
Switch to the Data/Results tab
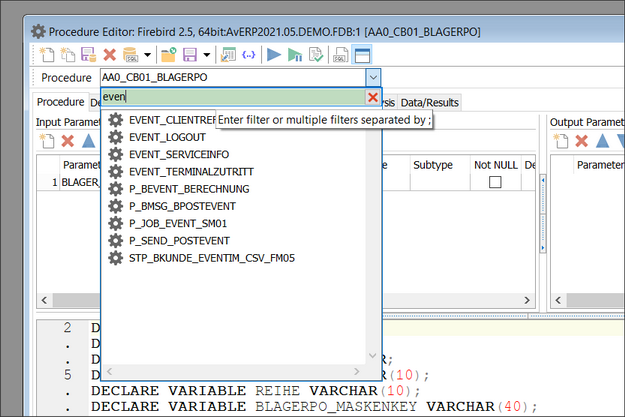point(429,102)
